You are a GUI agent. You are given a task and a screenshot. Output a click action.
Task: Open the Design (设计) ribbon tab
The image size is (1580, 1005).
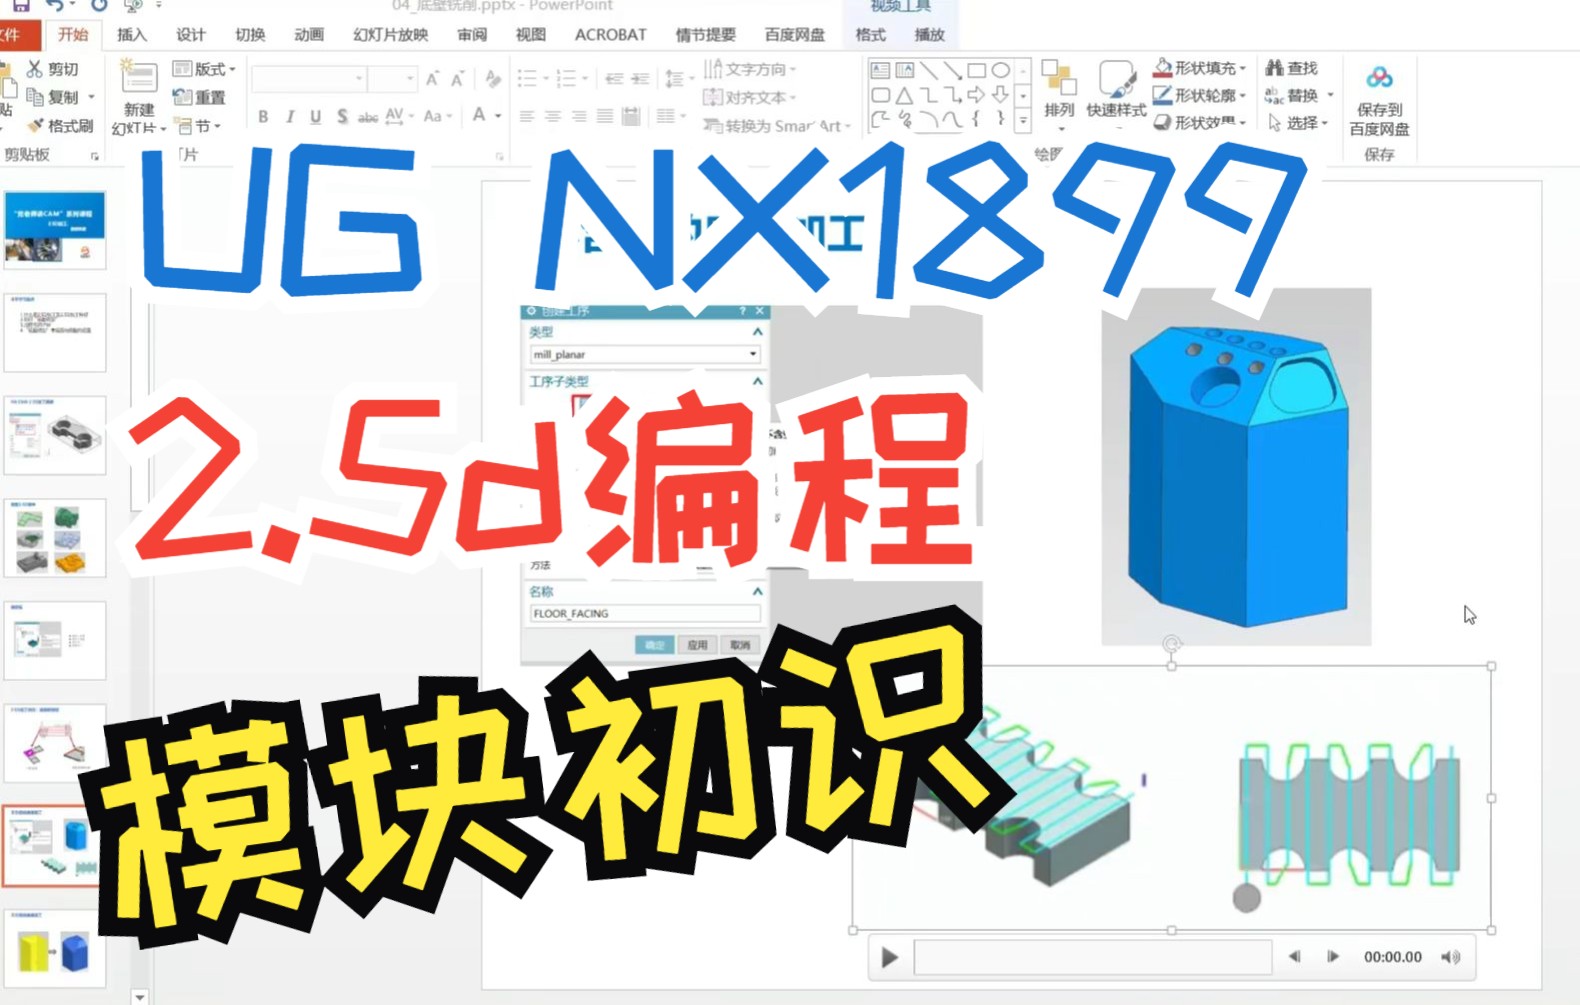click(x=190, y=34)
